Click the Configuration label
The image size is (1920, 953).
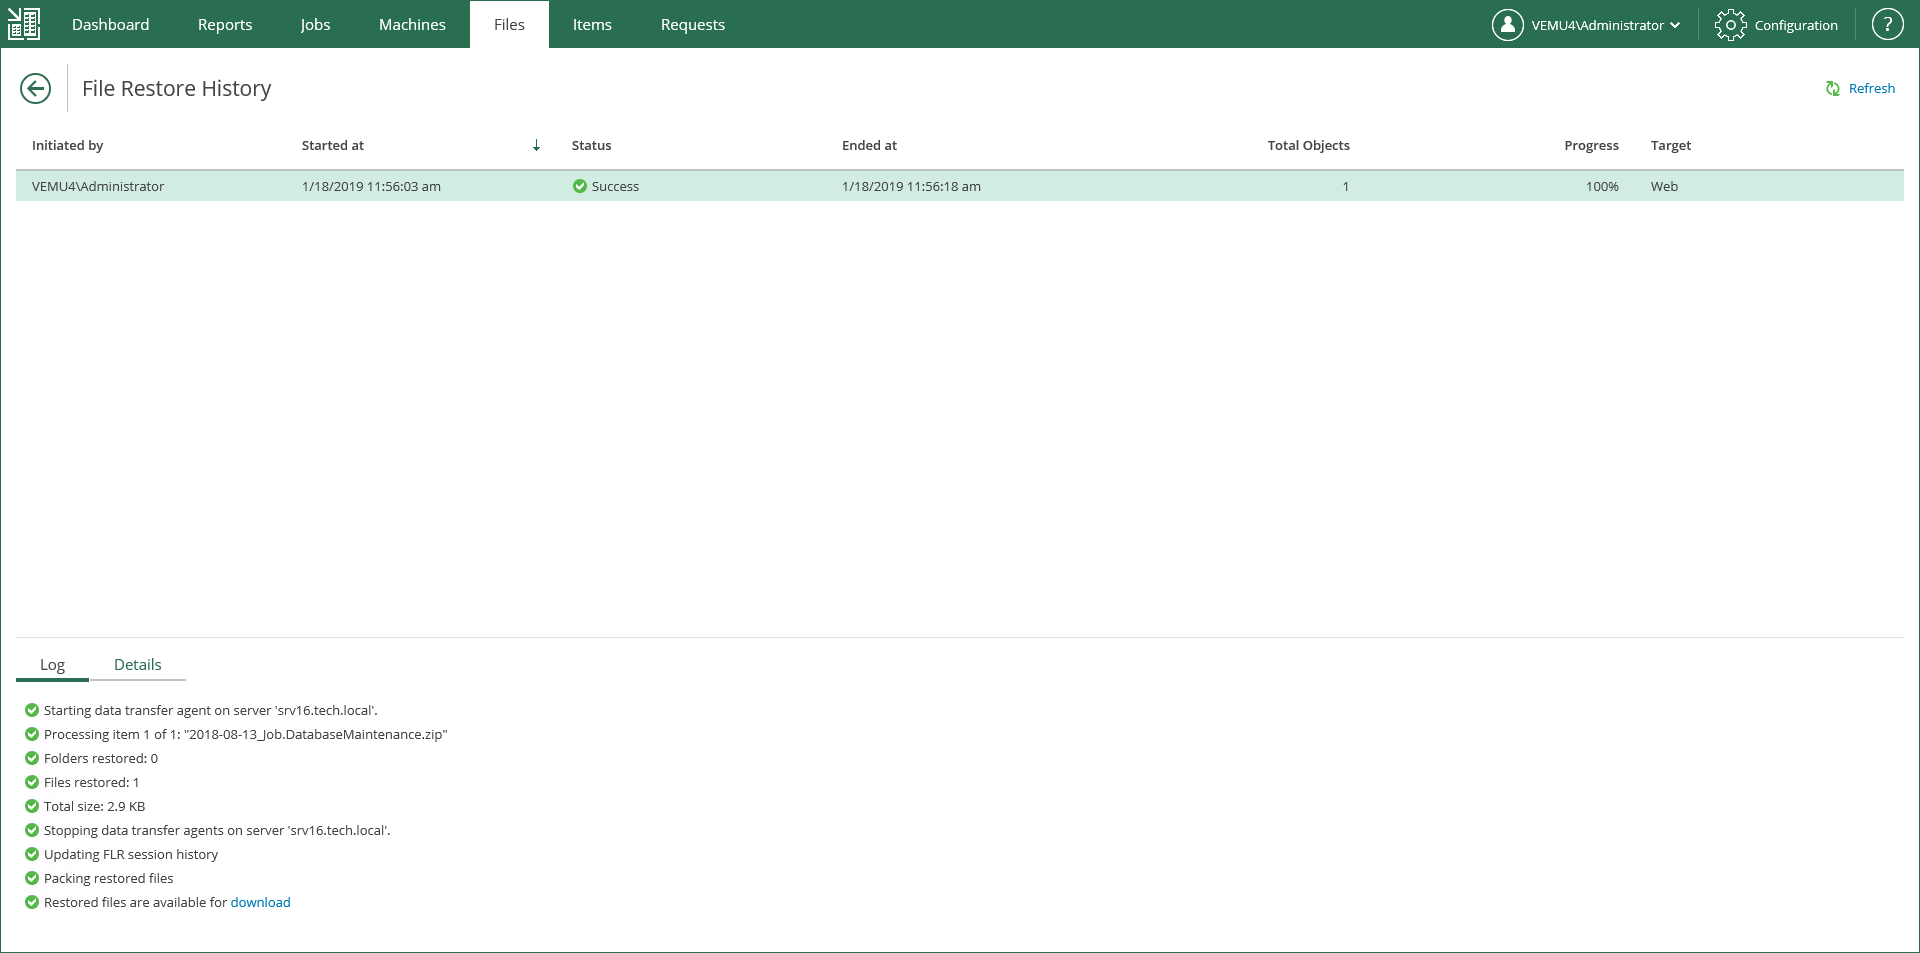1796,25
